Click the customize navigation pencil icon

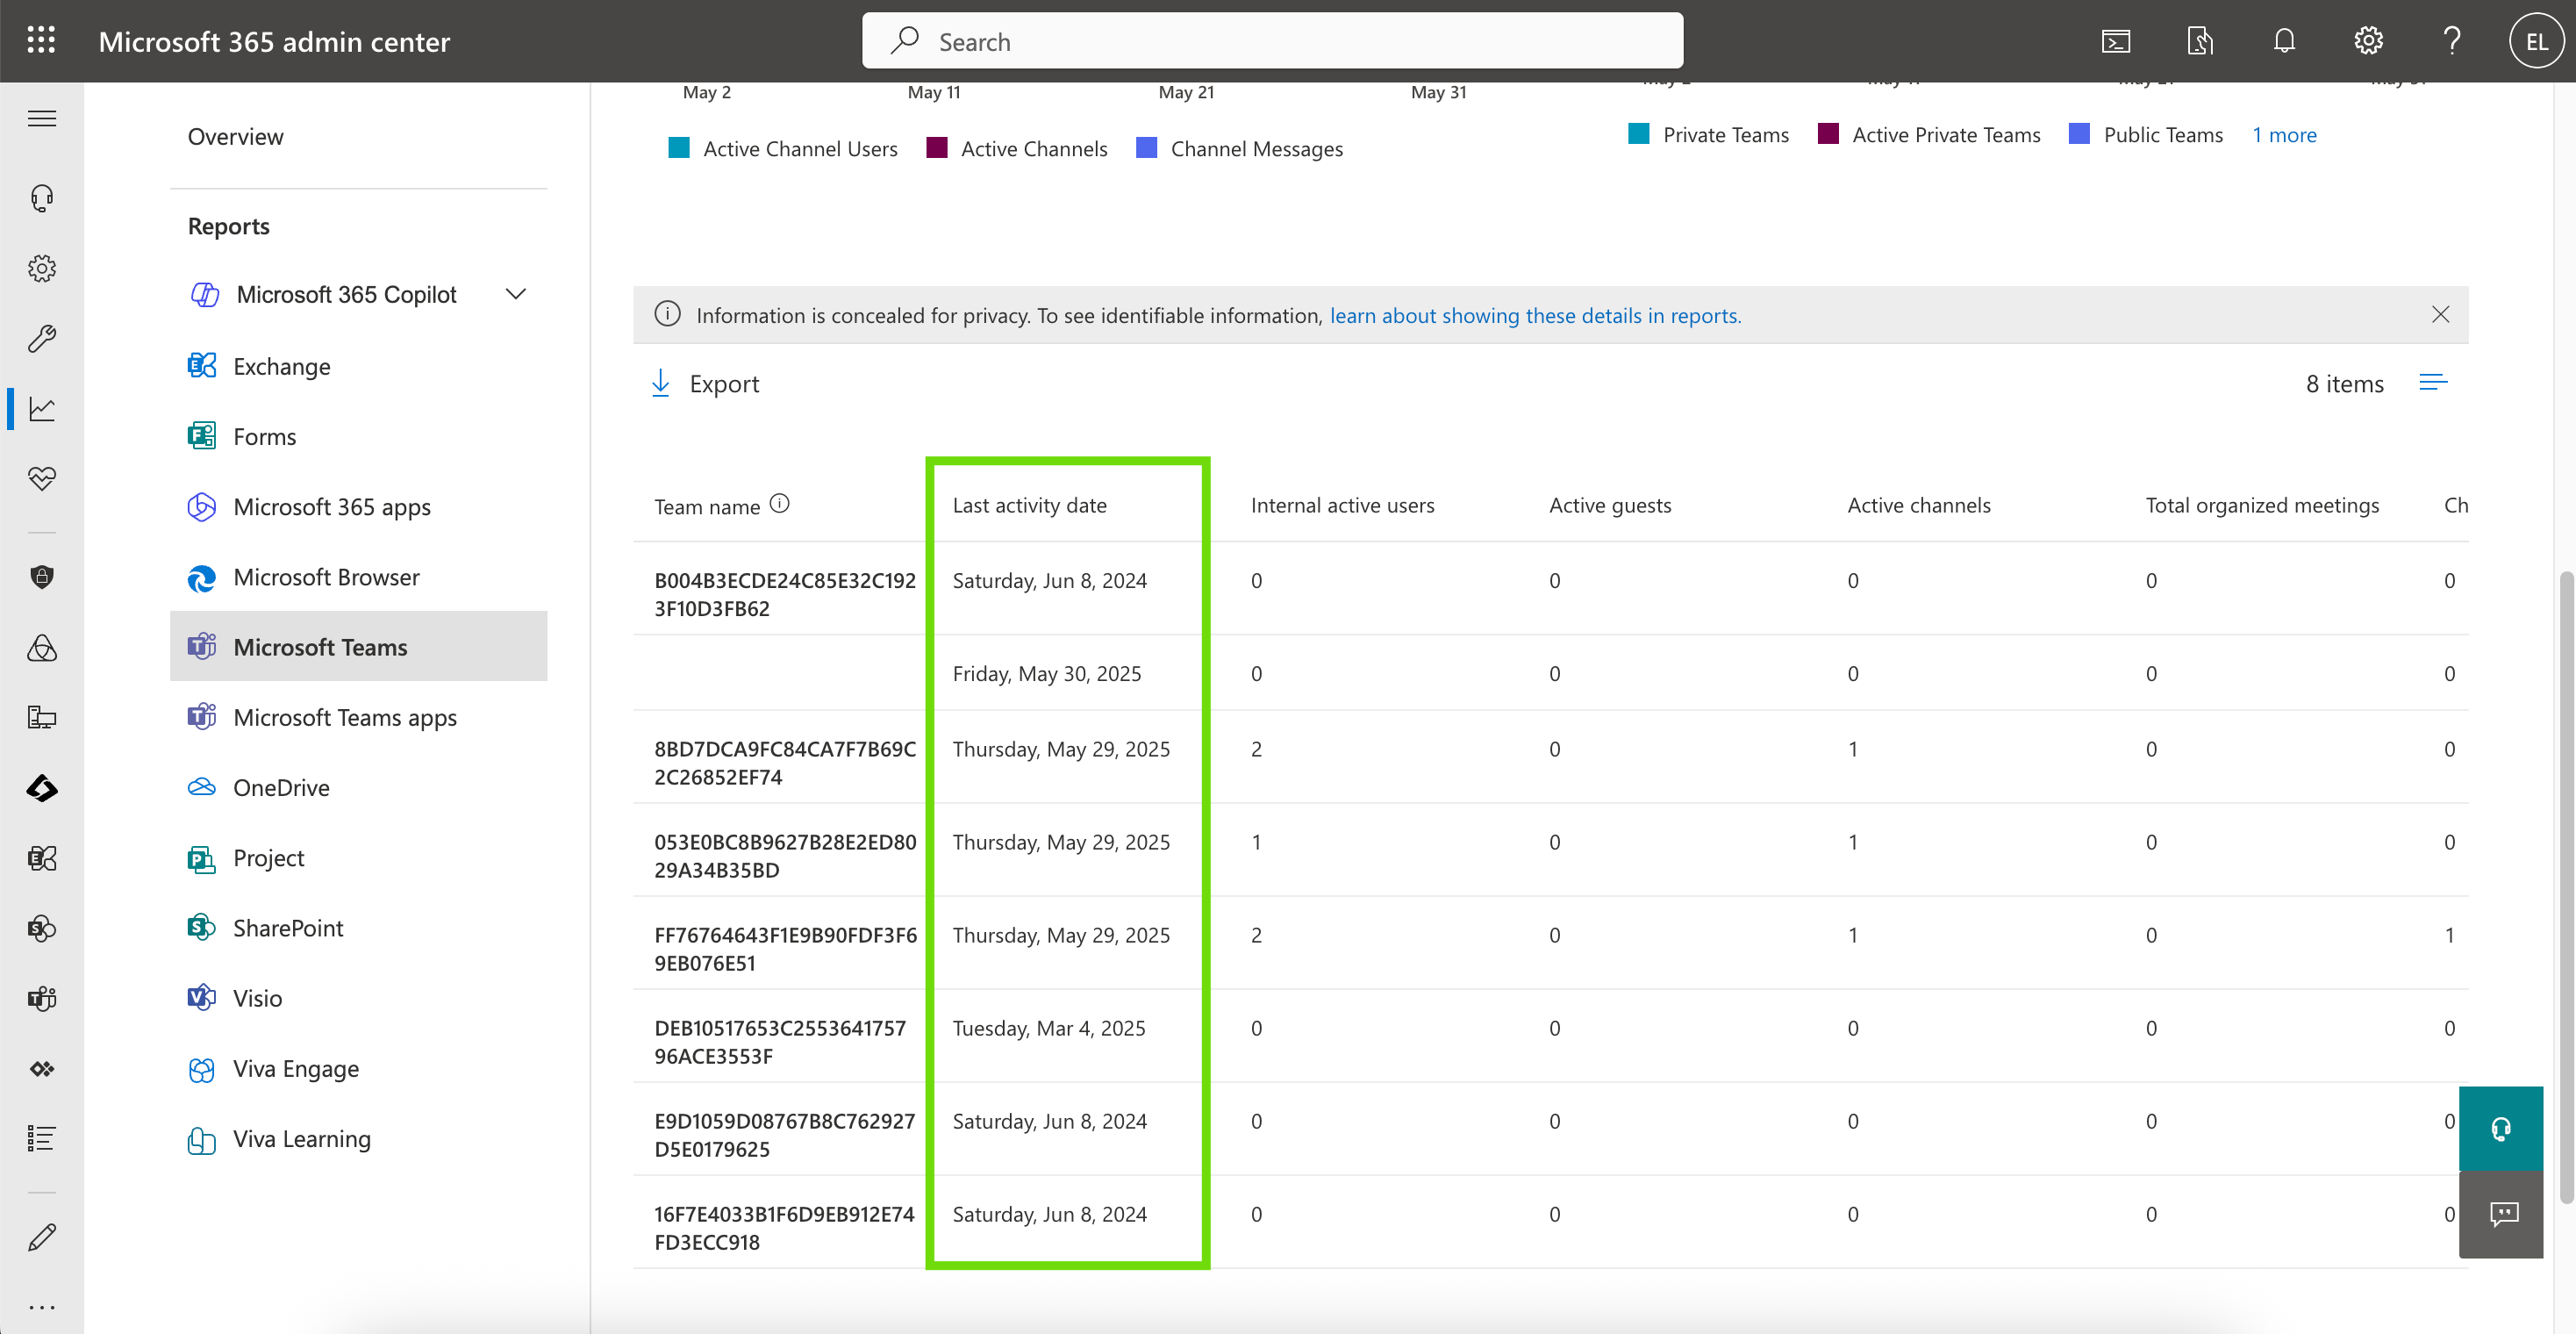coord(42,1237)
